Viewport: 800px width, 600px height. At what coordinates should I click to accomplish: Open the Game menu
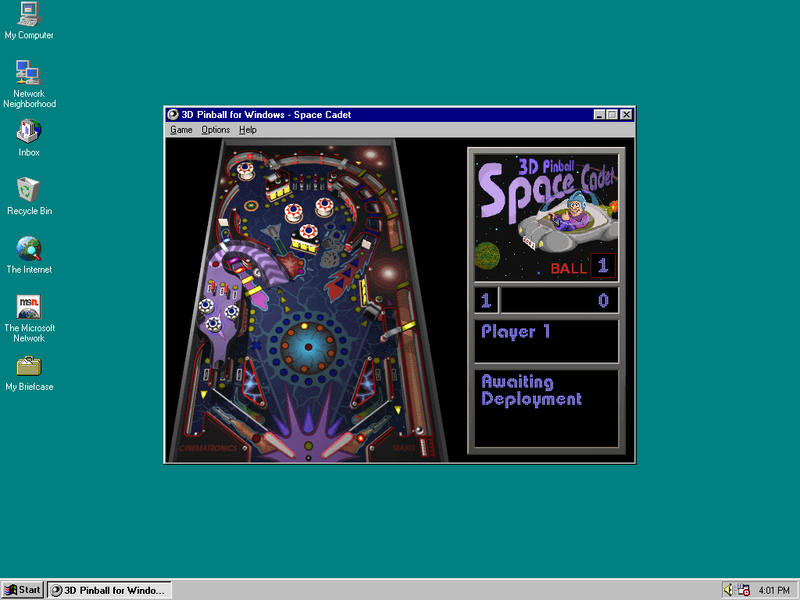[x=180, y=129]
